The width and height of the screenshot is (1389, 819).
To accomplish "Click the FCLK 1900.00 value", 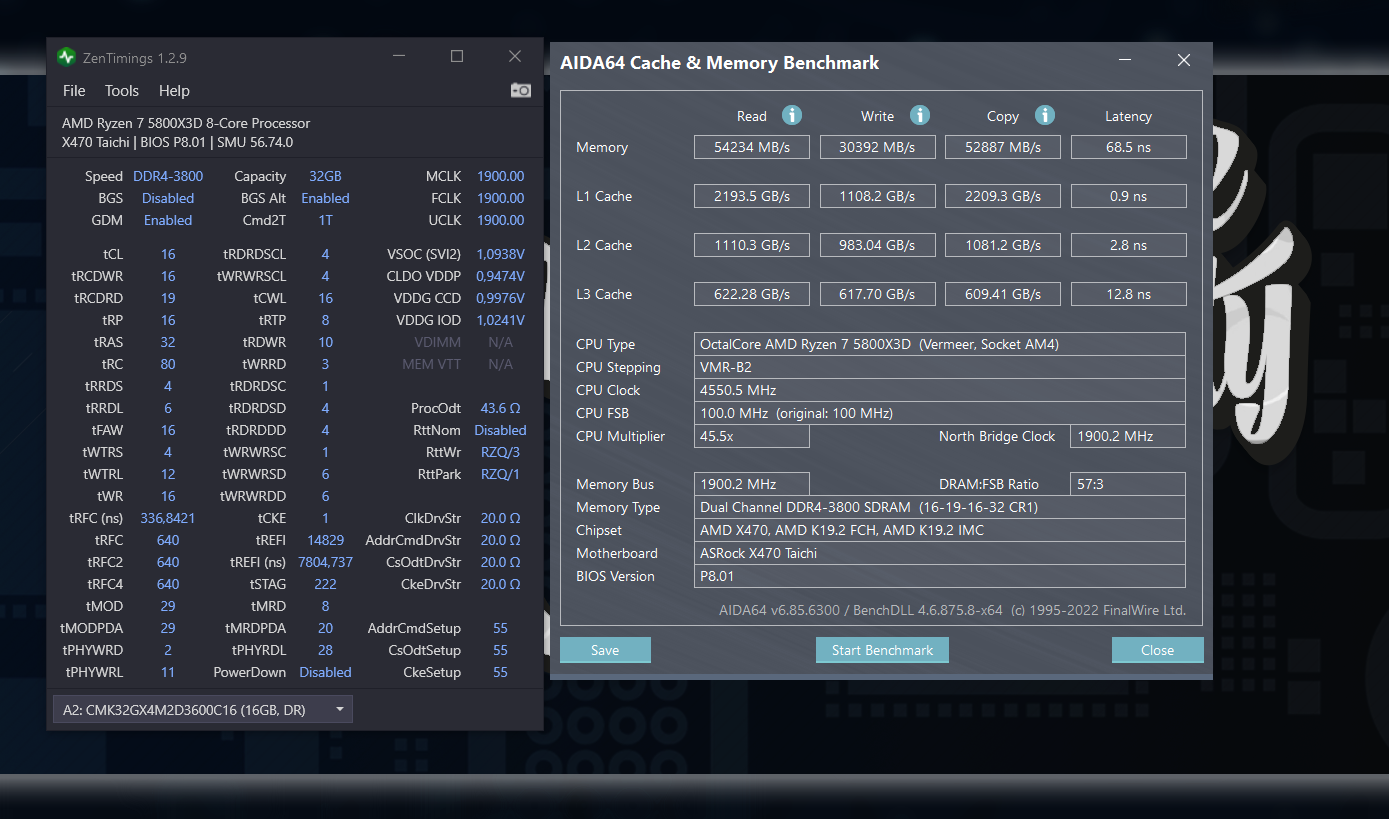I will click(500, 198).
